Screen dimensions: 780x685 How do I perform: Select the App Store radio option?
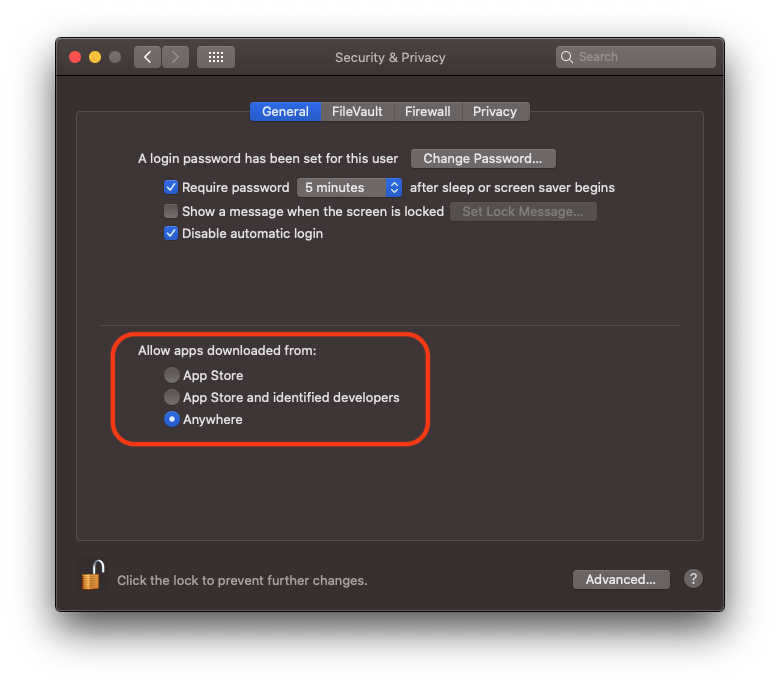click(172, 375)
